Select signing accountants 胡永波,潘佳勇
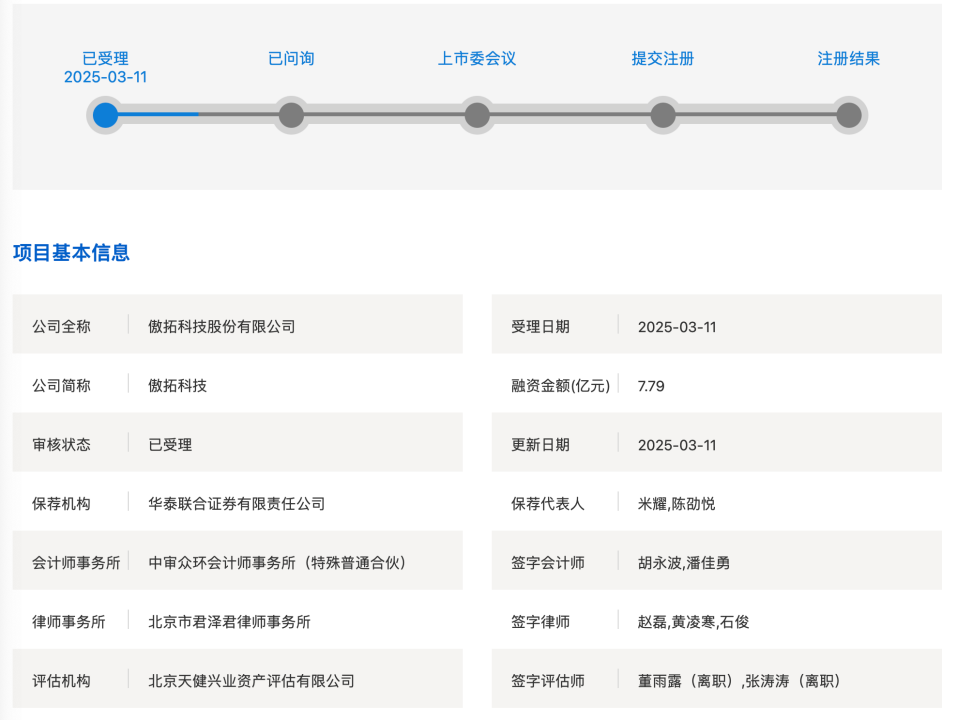The width and height of the screenshot is (957, 720). [684, 563]
